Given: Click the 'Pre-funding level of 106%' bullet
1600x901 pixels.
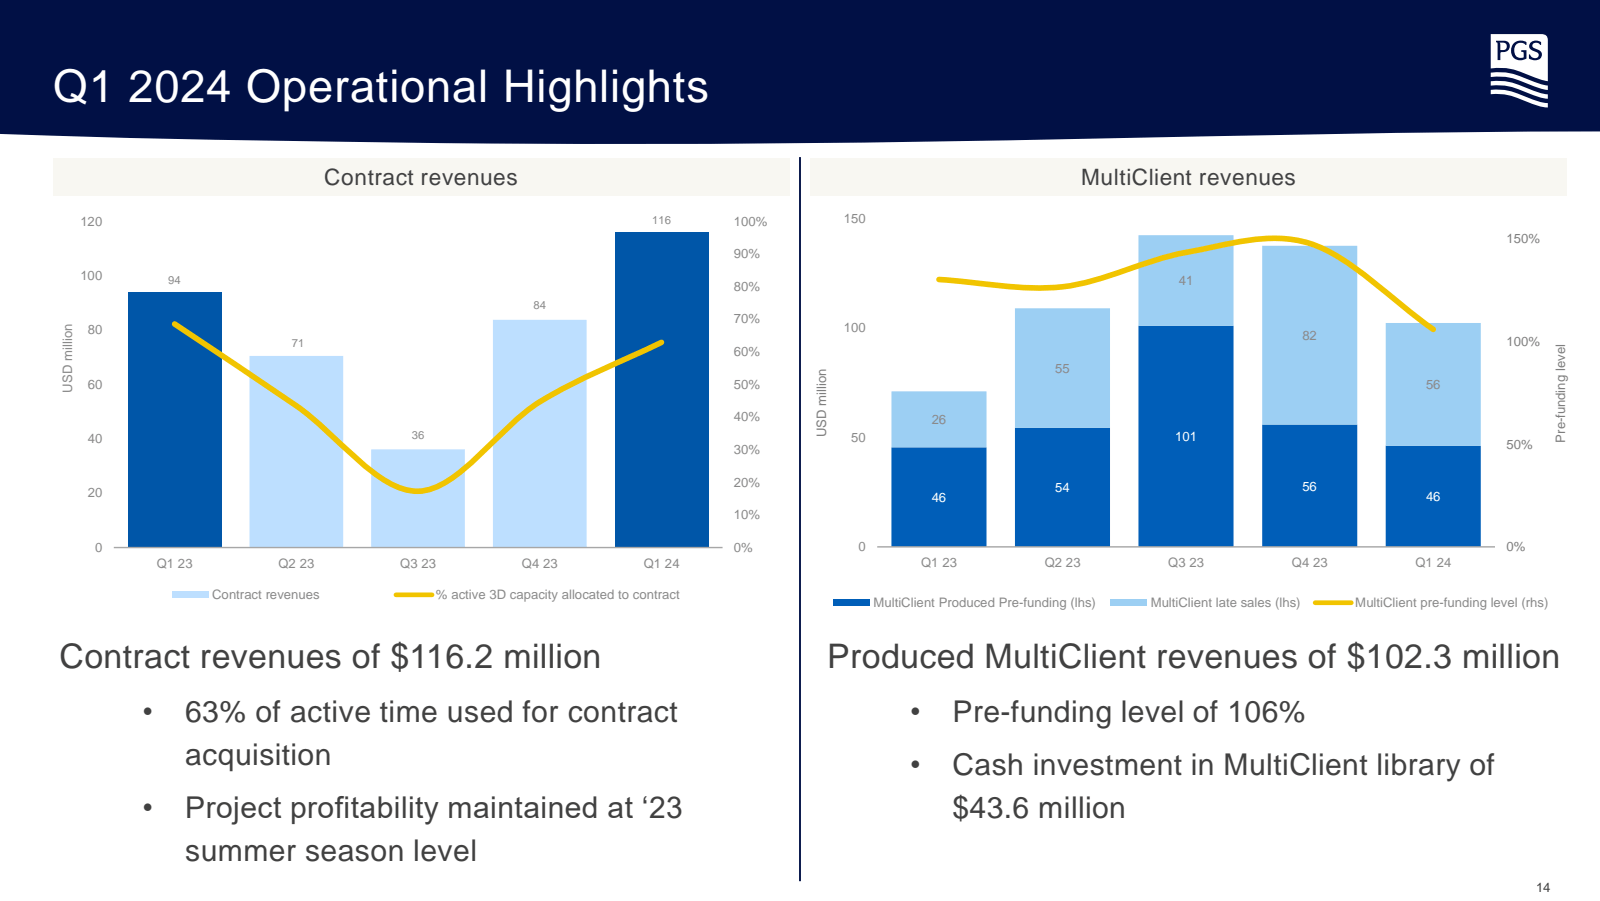Looking at the screenshot, I should click(1128, 712).
